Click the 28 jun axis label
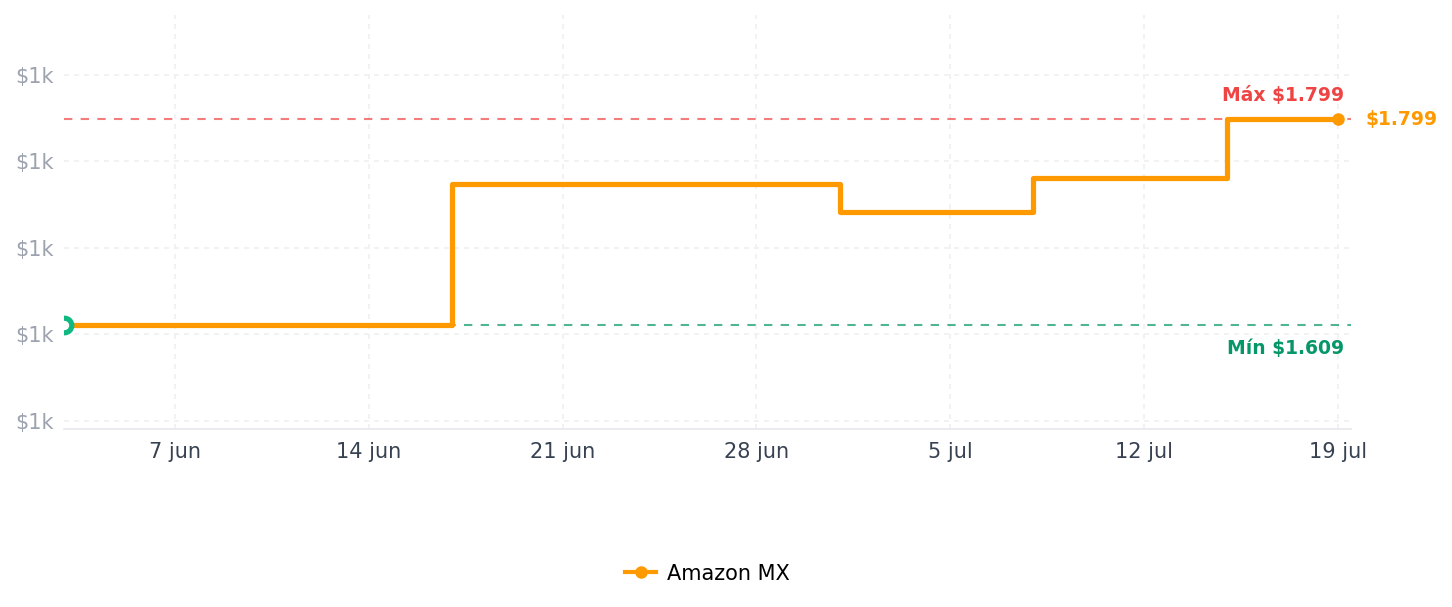The height and width of the screenshot is (607, 1452). (x=756, y=451)
